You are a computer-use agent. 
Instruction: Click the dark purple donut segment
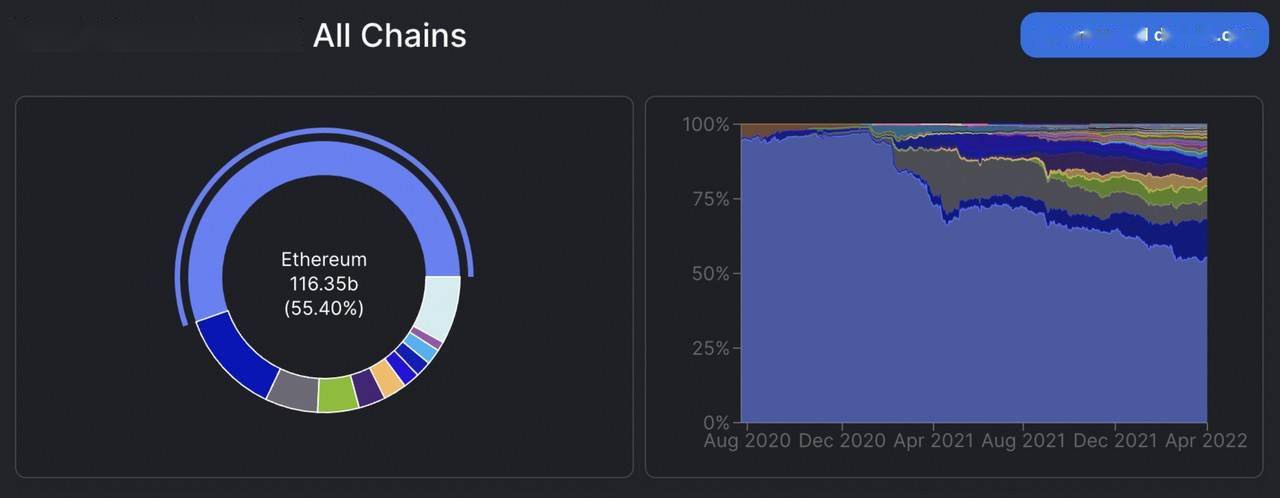point(367,388)
